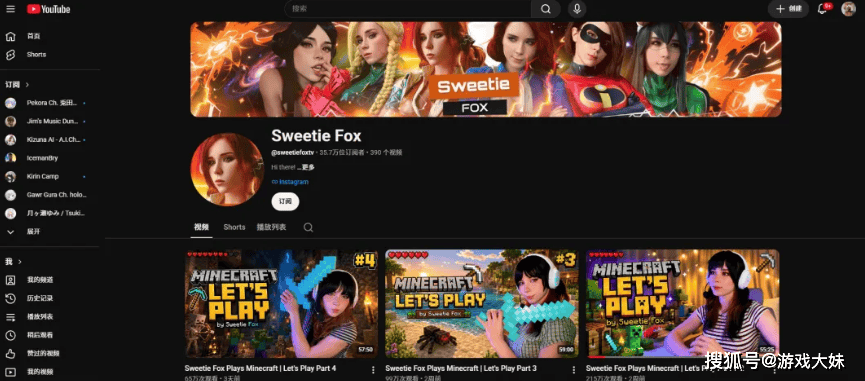Expand the 我 section header
The image size is (865, 381).
[14, 262]
